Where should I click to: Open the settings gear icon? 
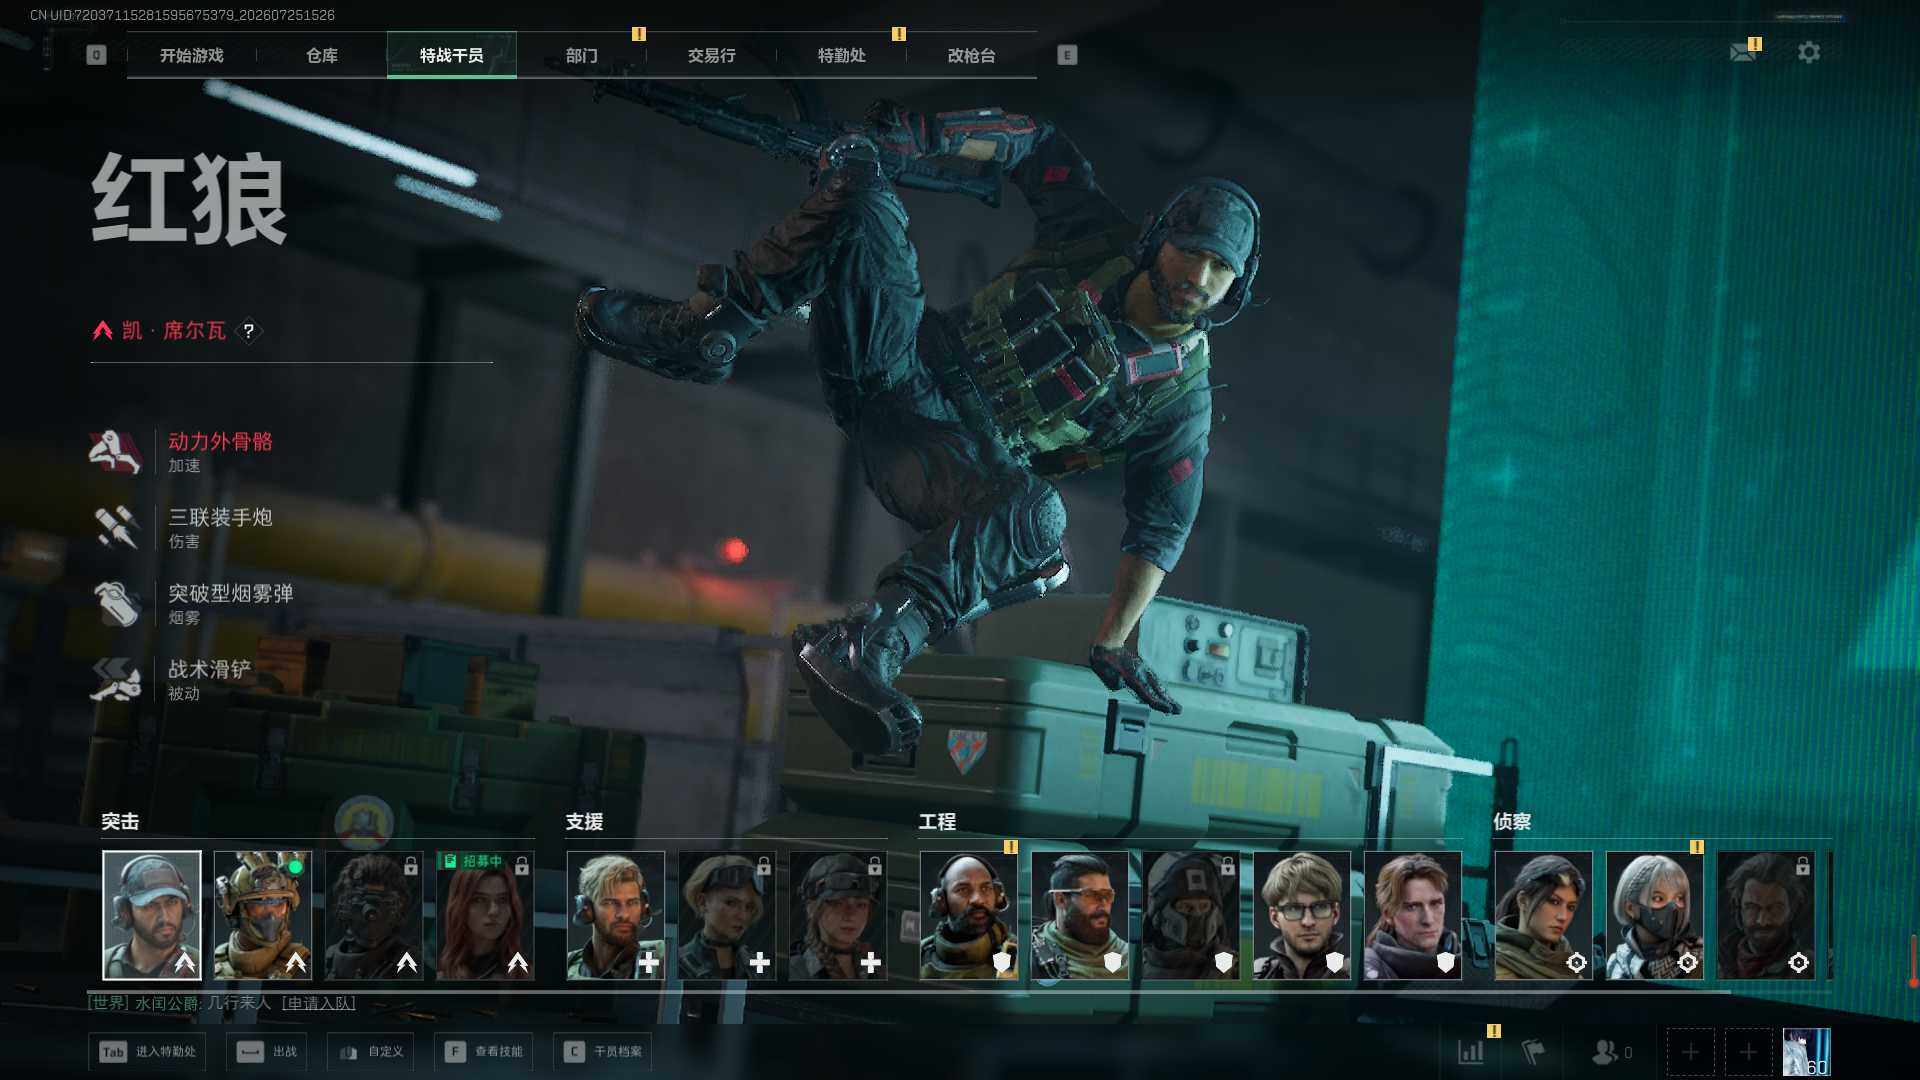[x=1808, y=52]
